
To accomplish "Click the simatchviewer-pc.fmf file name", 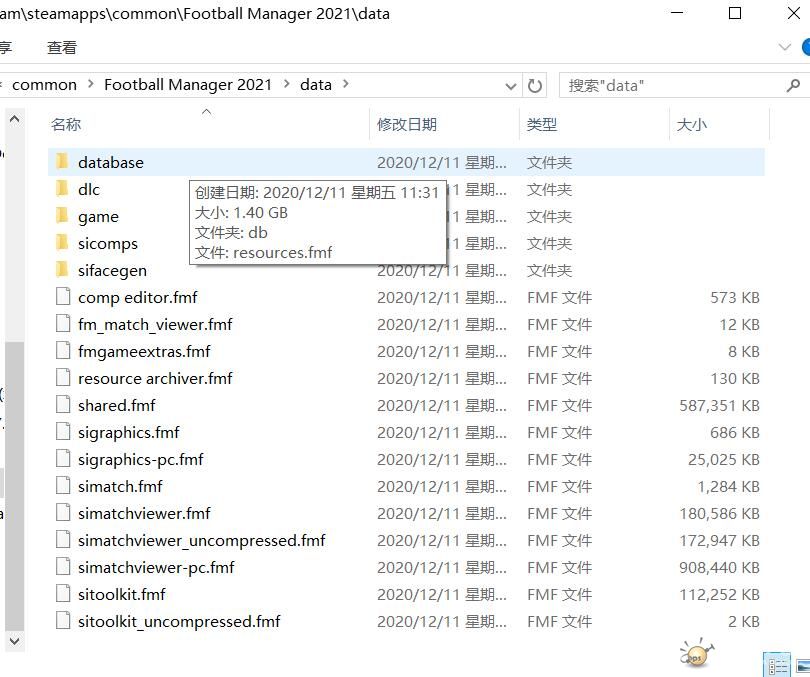I will 156,567.
